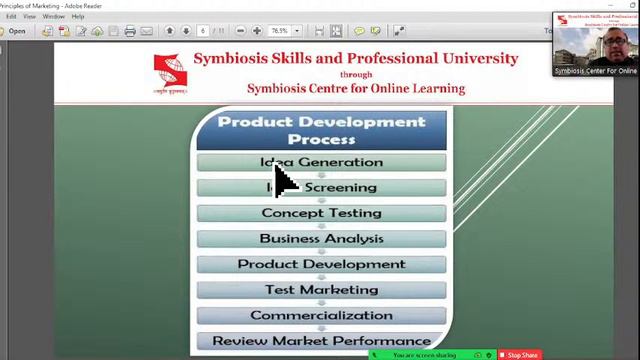Viewport: 640px width, 360px height.
Task: Click 'Idea Generation' step text
Action: [322, 162]
